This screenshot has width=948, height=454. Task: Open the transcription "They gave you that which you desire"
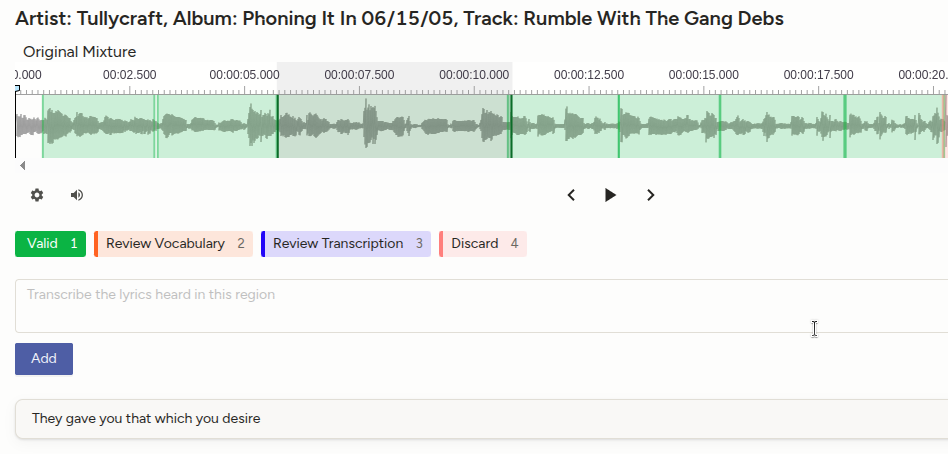point(481,419)
